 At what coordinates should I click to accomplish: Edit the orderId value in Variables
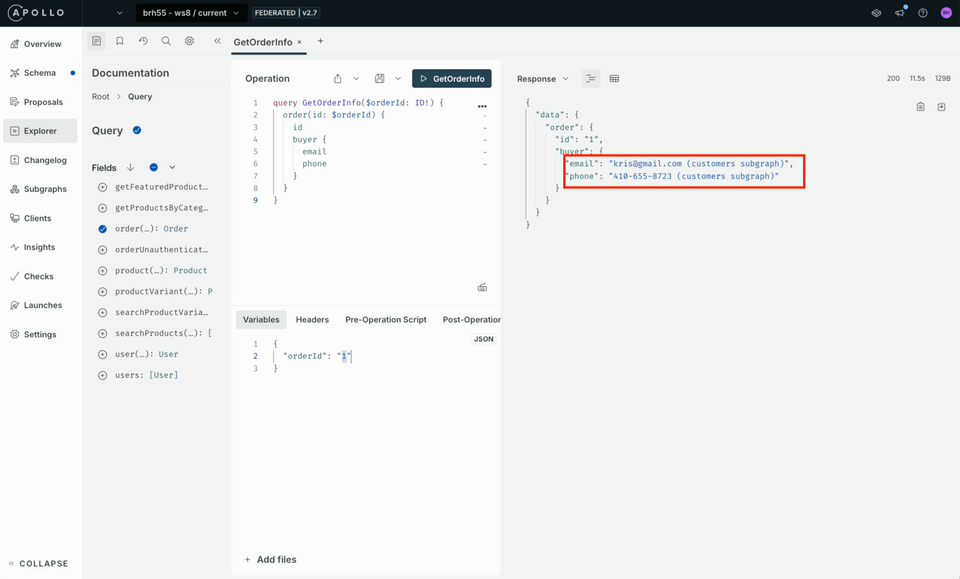pyautogui.click(x=344, y=355)
